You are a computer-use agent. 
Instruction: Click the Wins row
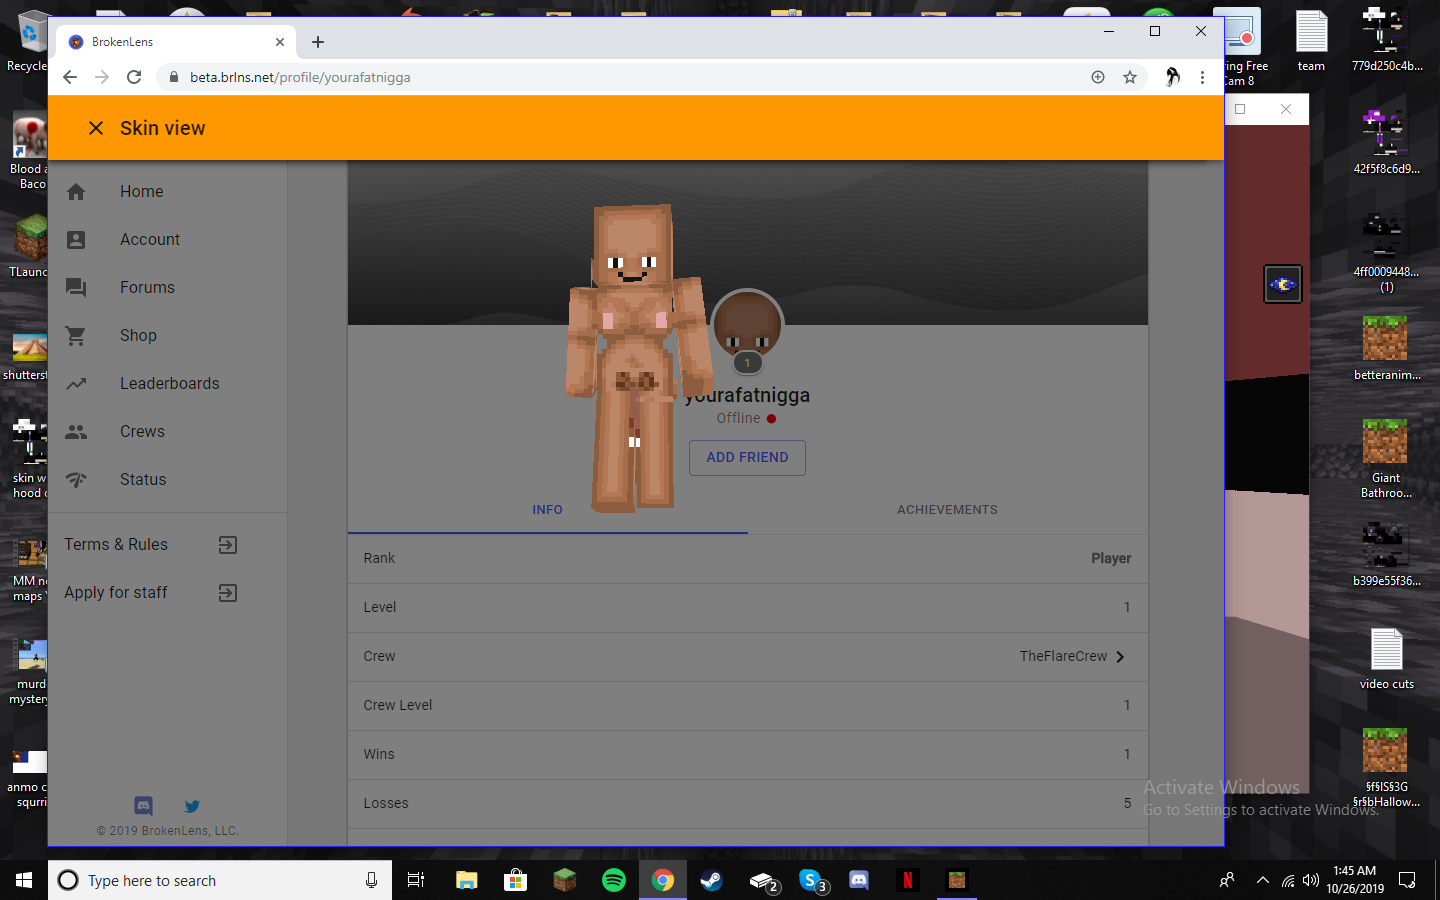(x=748, y=755)
